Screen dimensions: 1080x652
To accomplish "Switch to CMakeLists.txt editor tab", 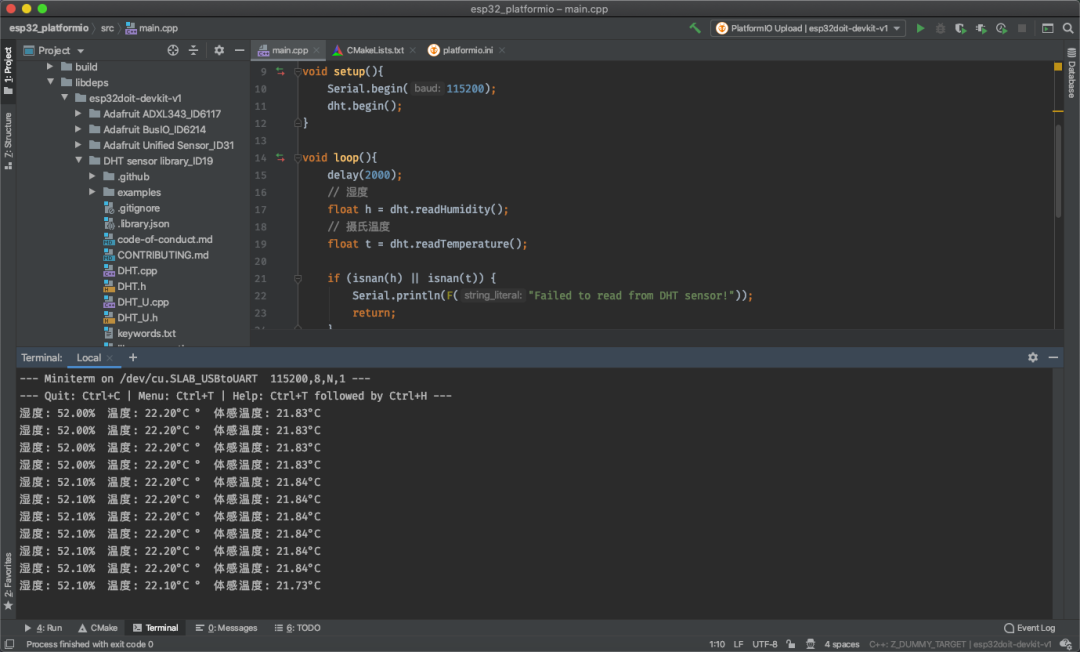I will pyautogui.click(x=374, y=50).
